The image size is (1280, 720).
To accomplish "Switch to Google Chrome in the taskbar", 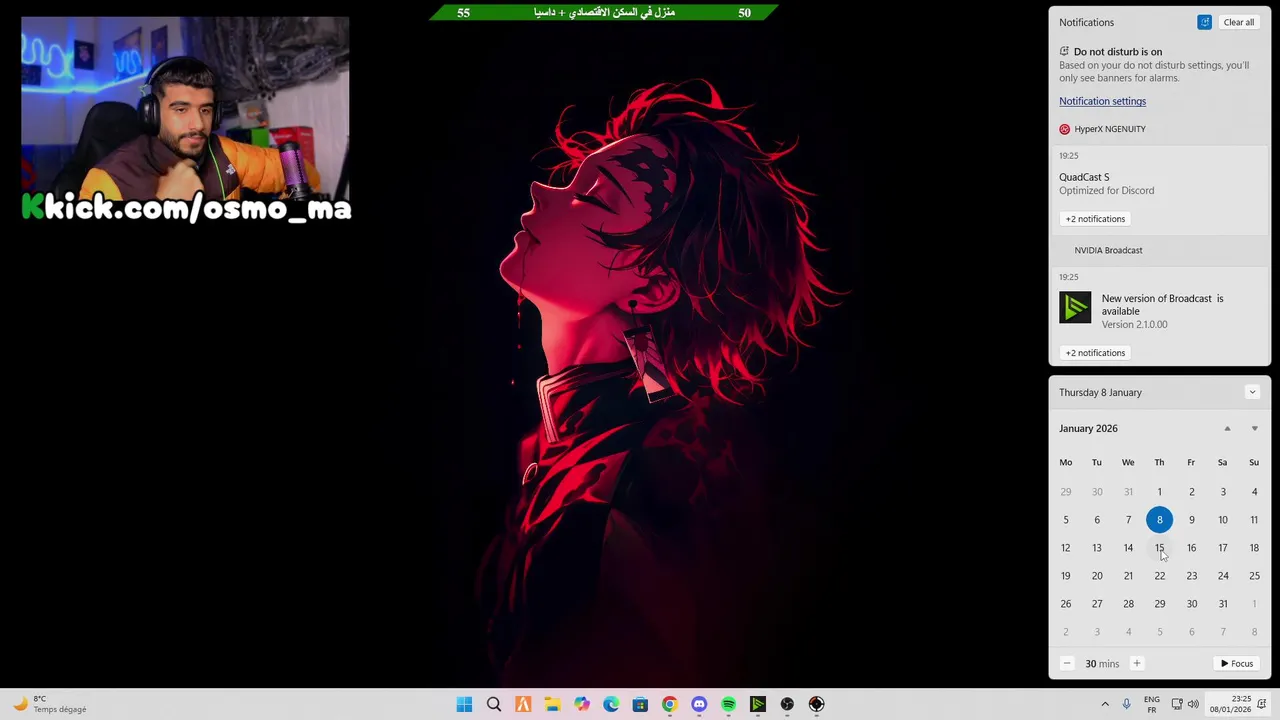I will point(670,704).
